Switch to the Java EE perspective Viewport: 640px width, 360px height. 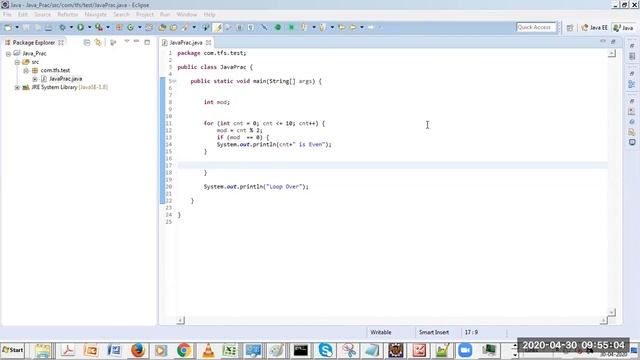coord(595,28)
